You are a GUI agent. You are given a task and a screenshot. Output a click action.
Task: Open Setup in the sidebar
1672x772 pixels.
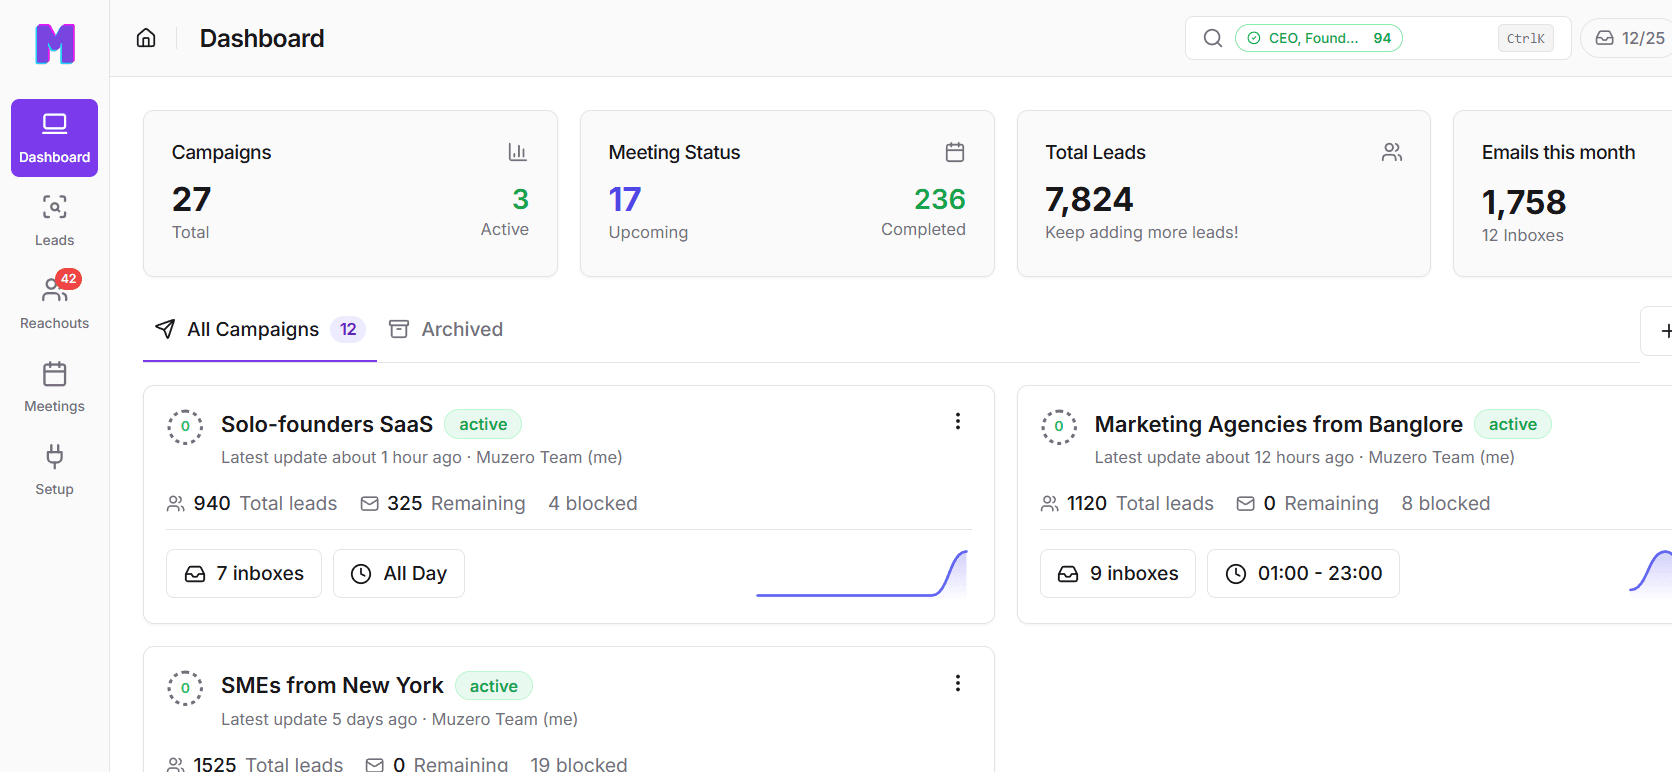click(55, 470)
